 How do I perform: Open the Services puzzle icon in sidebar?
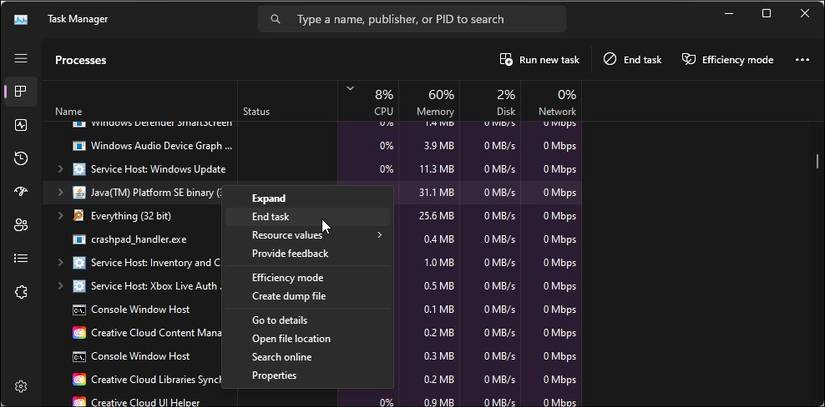21,292
